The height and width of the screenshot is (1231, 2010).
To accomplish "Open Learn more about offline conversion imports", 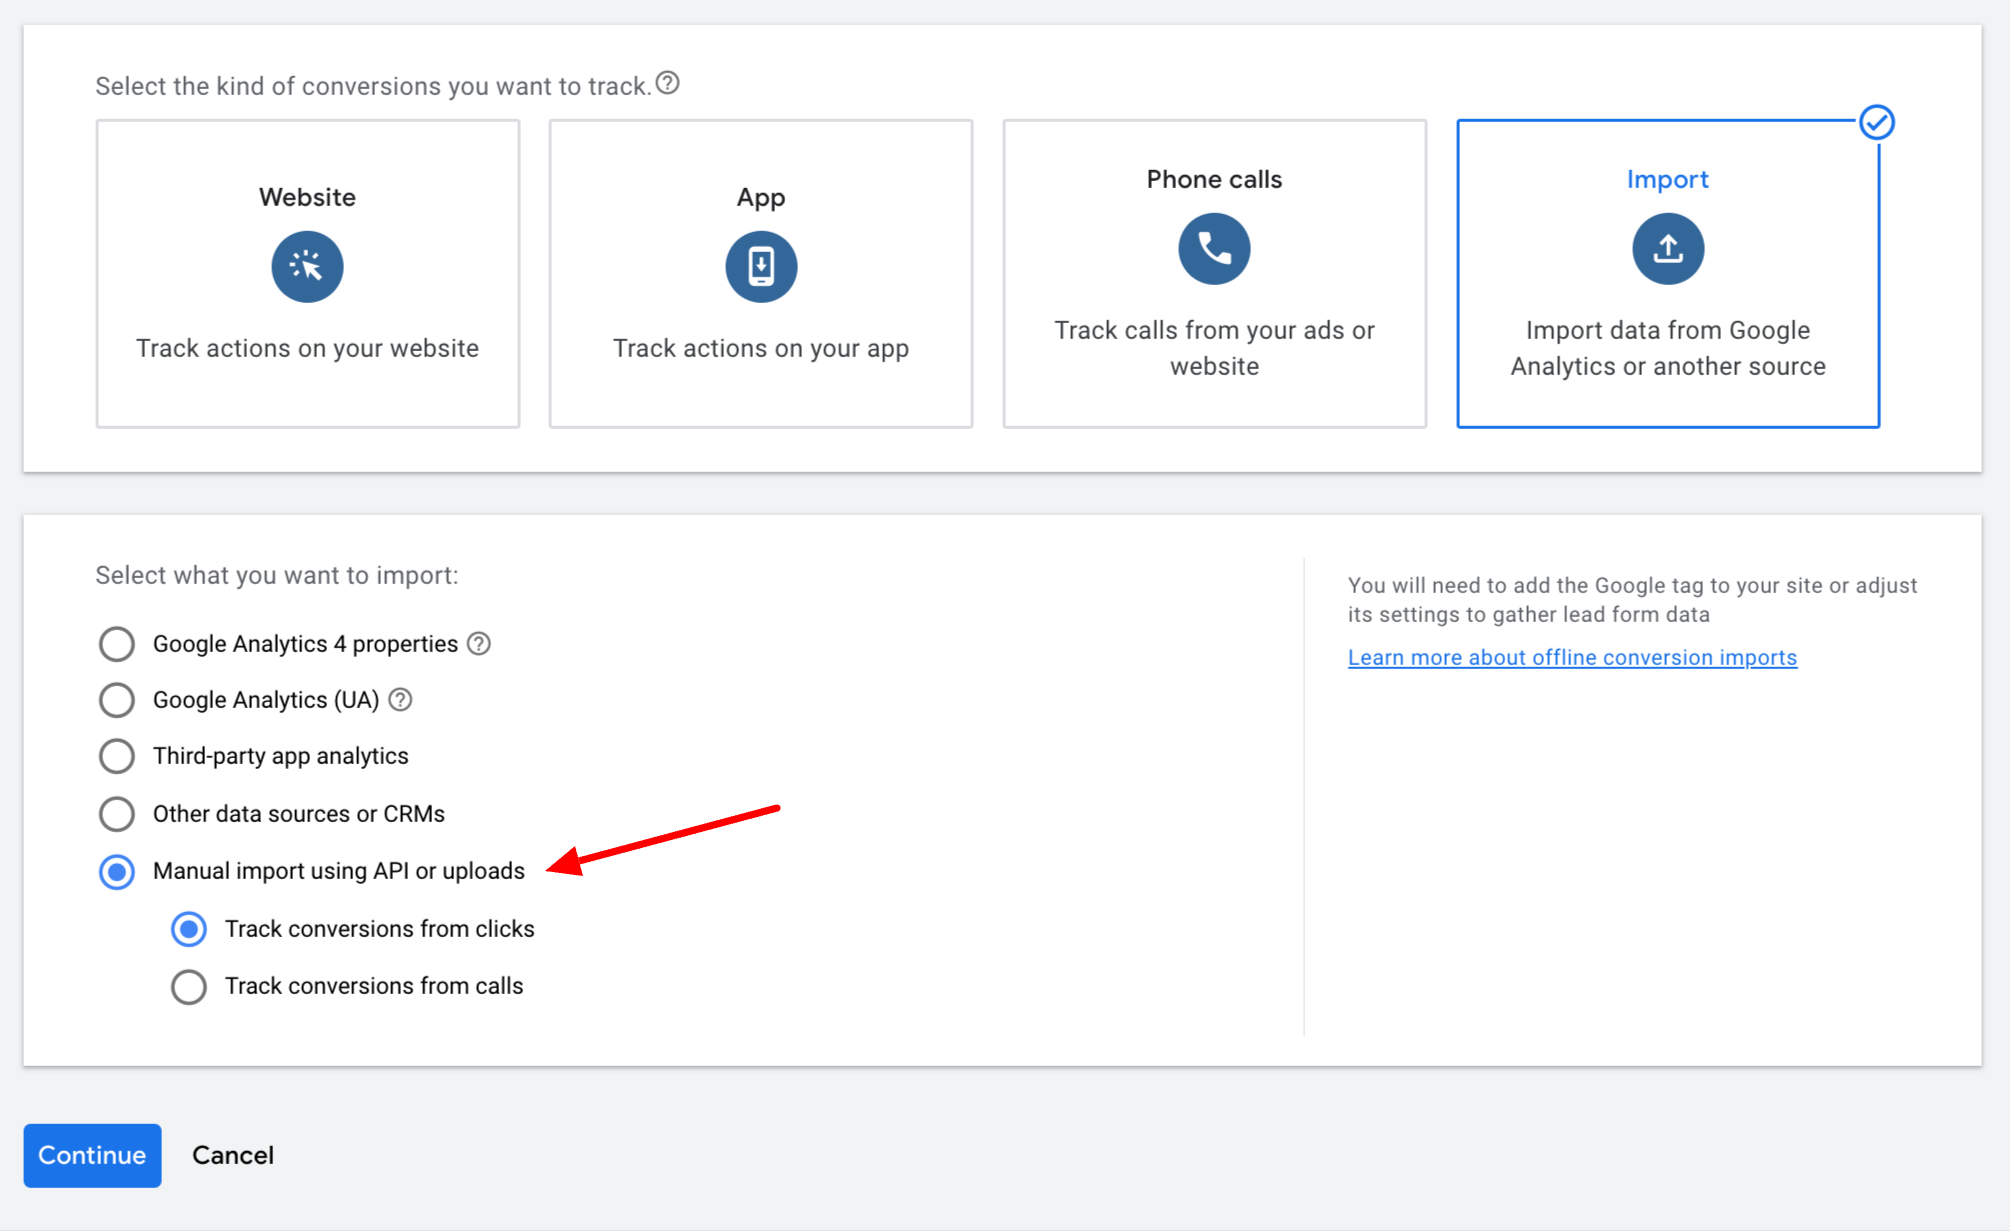I will coord(1572,657).
